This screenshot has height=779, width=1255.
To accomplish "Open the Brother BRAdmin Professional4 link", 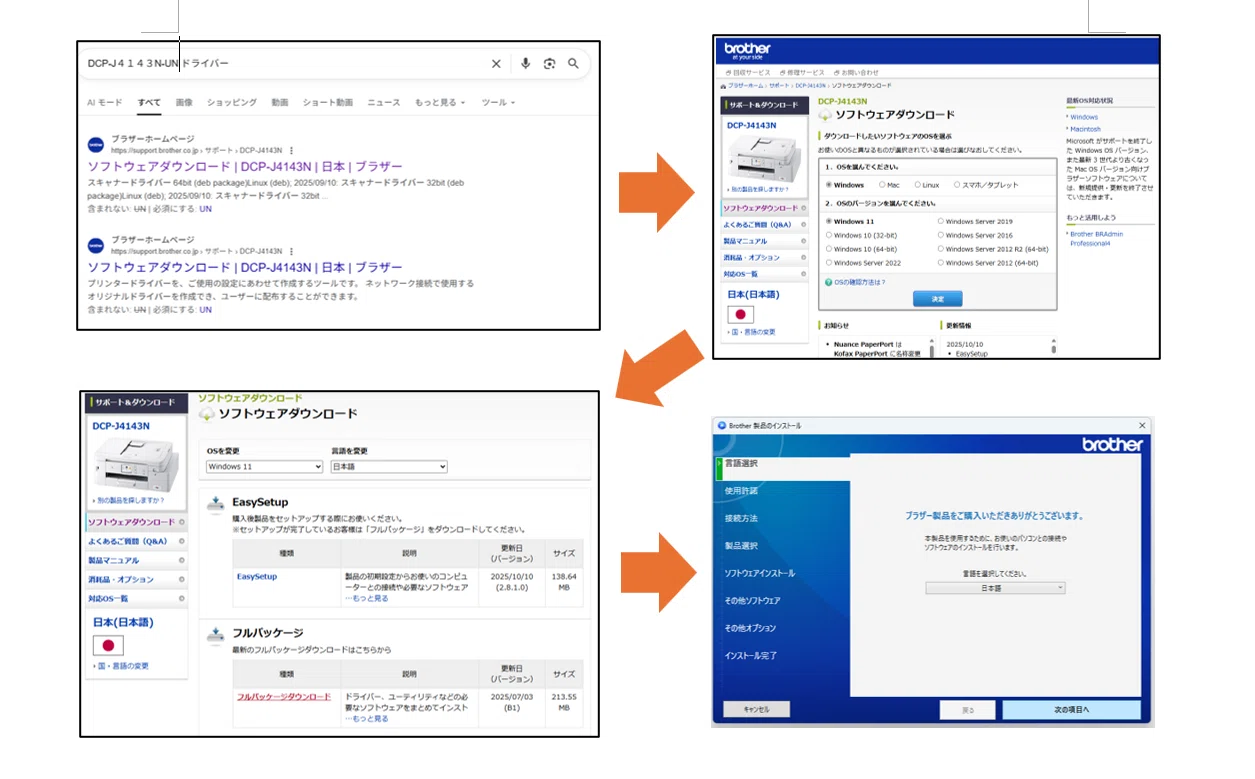I will (x=1097, y=238).
